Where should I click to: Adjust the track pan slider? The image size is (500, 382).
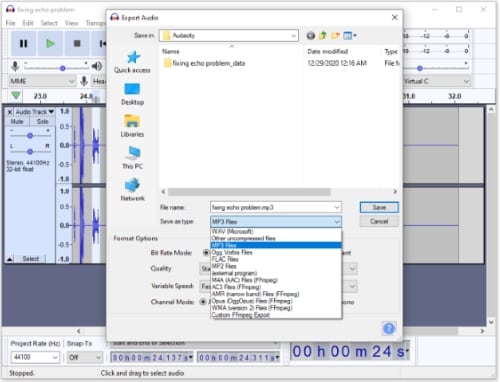(30, 151)
